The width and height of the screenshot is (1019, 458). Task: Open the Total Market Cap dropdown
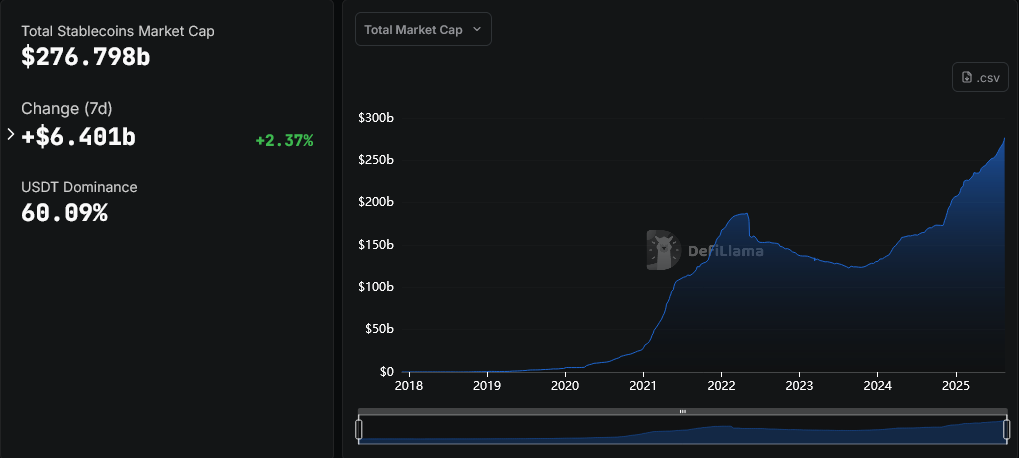(423, 29)
